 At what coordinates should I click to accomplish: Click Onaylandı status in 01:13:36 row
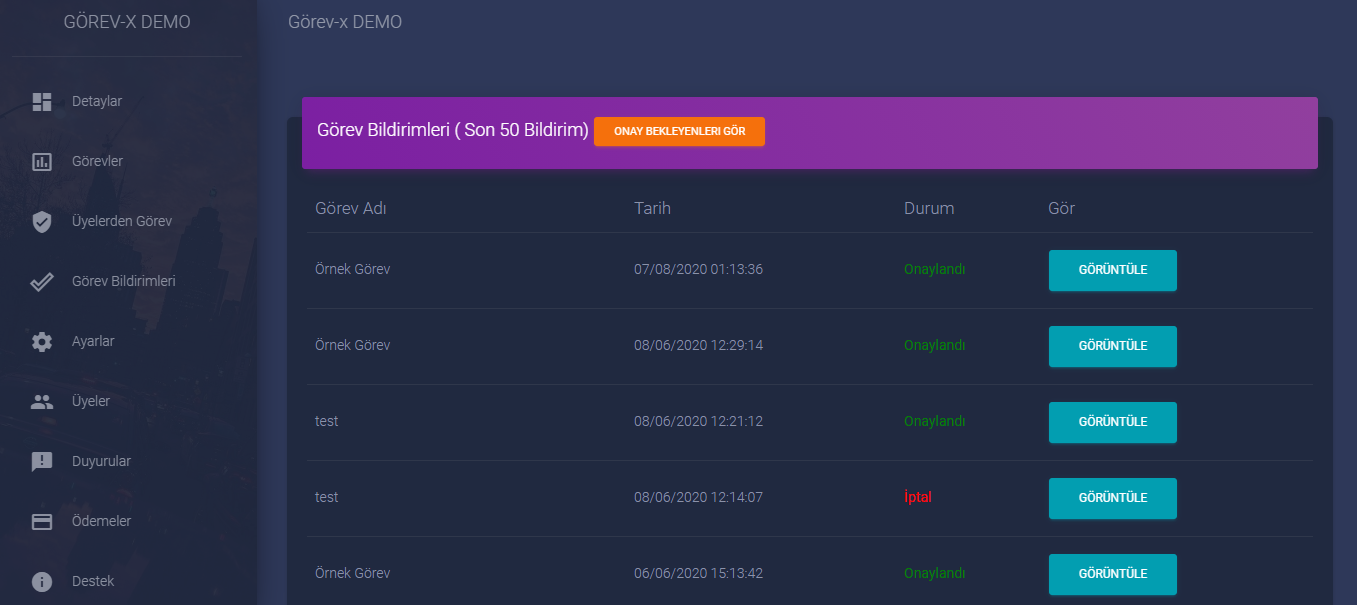[935, 269]
